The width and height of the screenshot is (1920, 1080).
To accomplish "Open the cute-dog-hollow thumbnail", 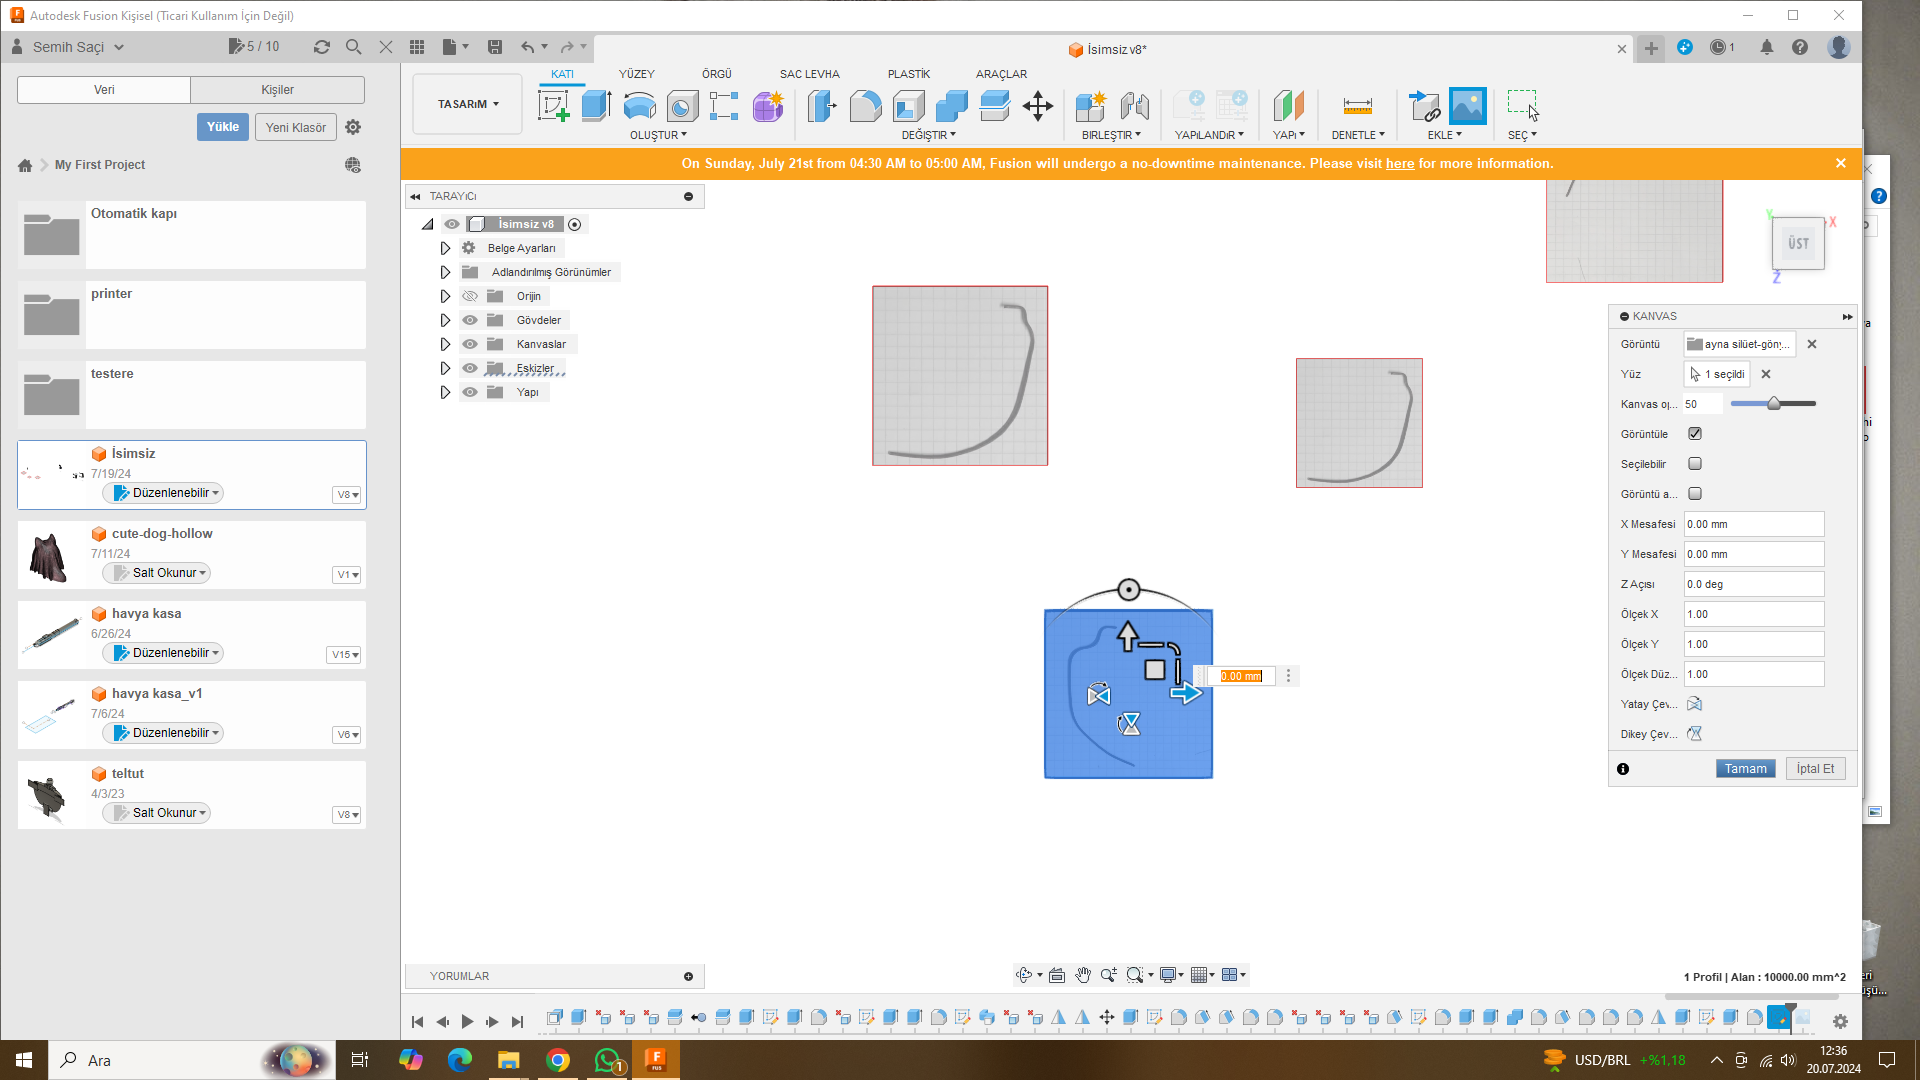I will pos(48,557).
